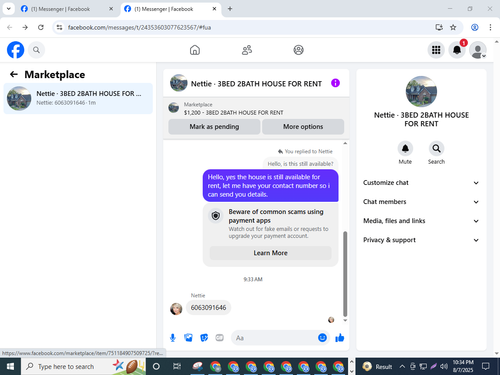Open purple conversation information icon
Viewport: 500px width, 375px height.
[x=335, y=83]
